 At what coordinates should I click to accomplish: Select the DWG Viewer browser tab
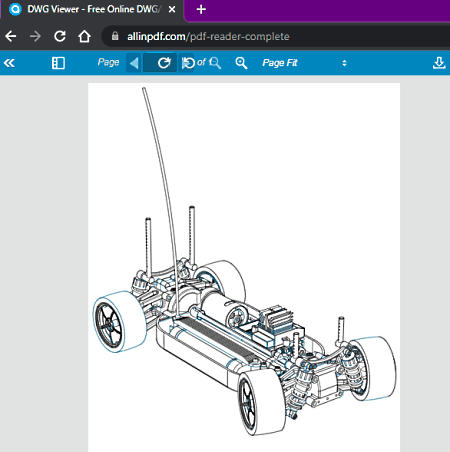pyautogui.click(x=92, y=9)
